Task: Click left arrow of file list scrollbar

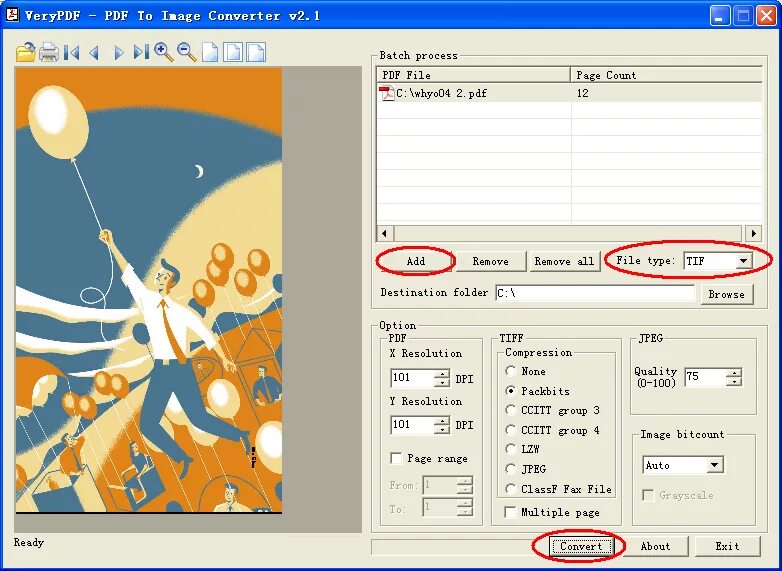Action: 385,233
